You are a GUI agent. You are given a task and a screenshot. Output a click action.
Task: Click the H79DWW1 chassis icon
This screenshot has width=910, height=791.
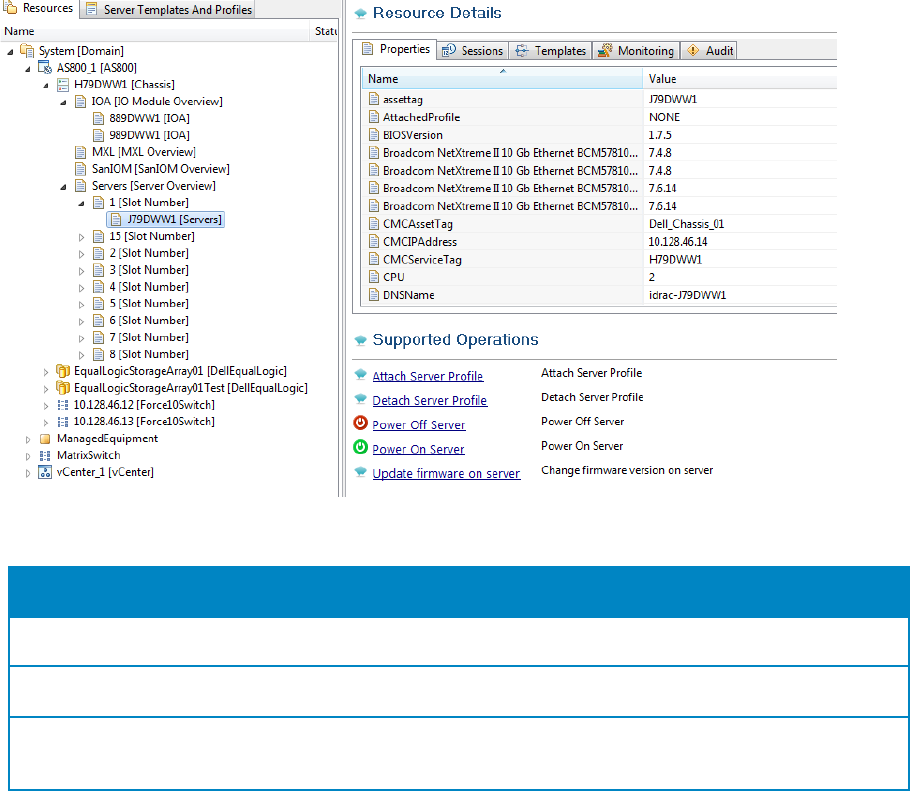[x=62, y=85]
